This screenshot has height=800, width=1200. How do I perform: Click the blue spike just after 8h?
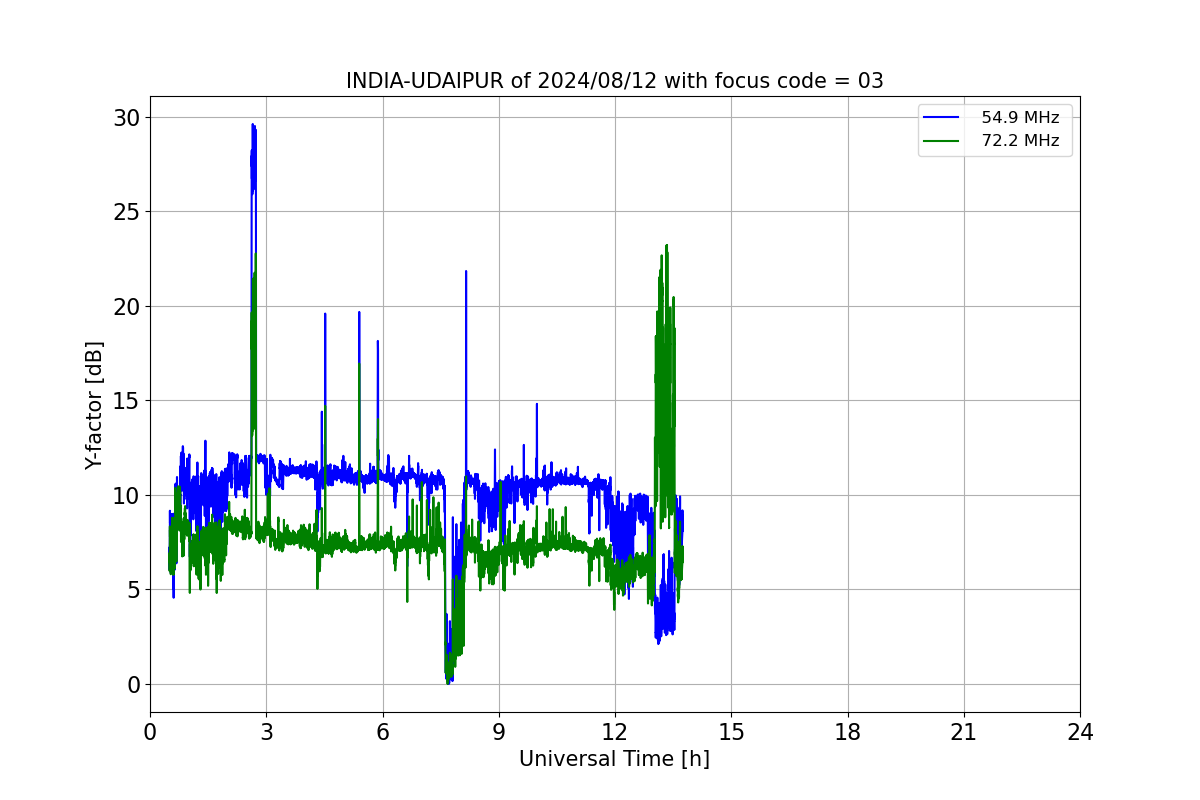466,272
